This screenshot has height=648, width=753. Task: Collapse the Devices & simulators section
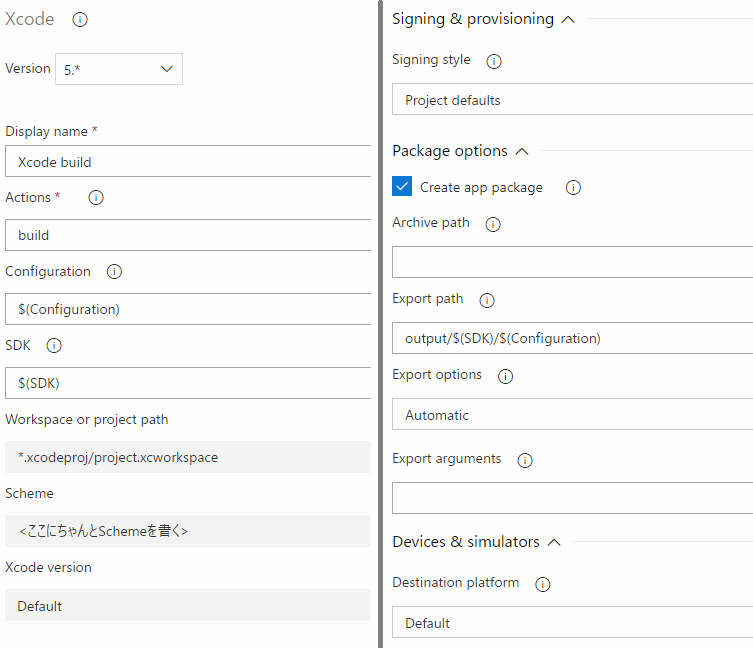(554, 542)
